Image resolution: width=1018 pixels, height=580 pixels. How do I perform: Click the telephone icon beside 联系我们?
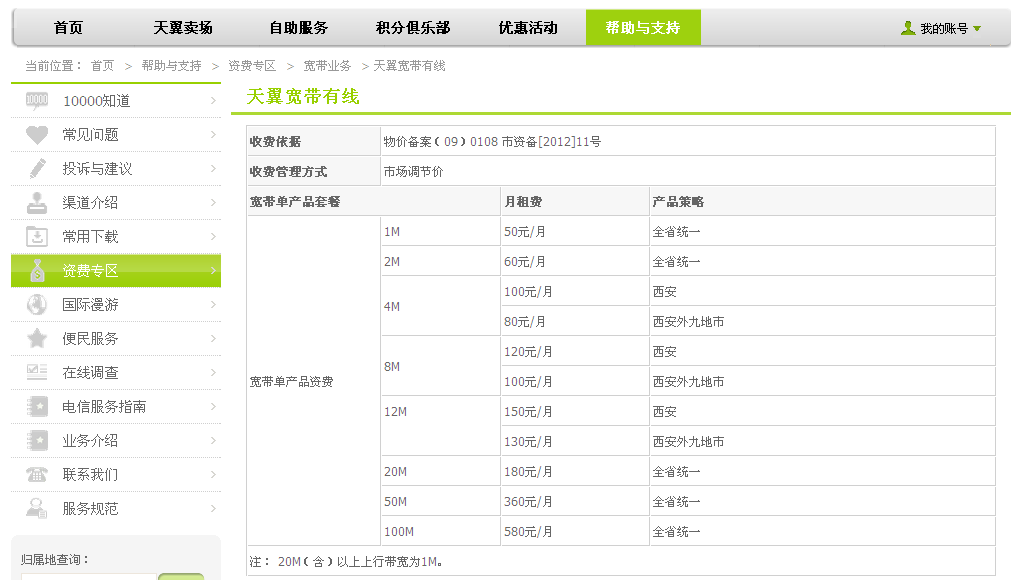point(37,475)
